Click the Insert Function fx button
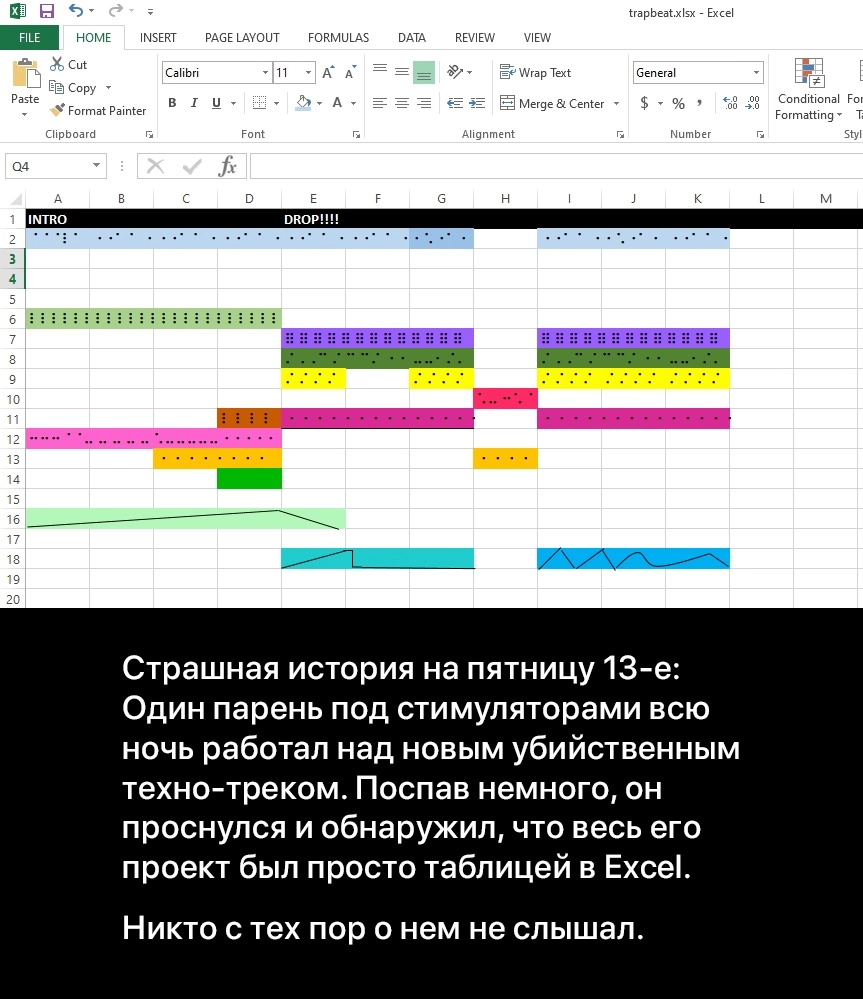The image size is (863, 999). pyautogui.click(x=227, y=166)
